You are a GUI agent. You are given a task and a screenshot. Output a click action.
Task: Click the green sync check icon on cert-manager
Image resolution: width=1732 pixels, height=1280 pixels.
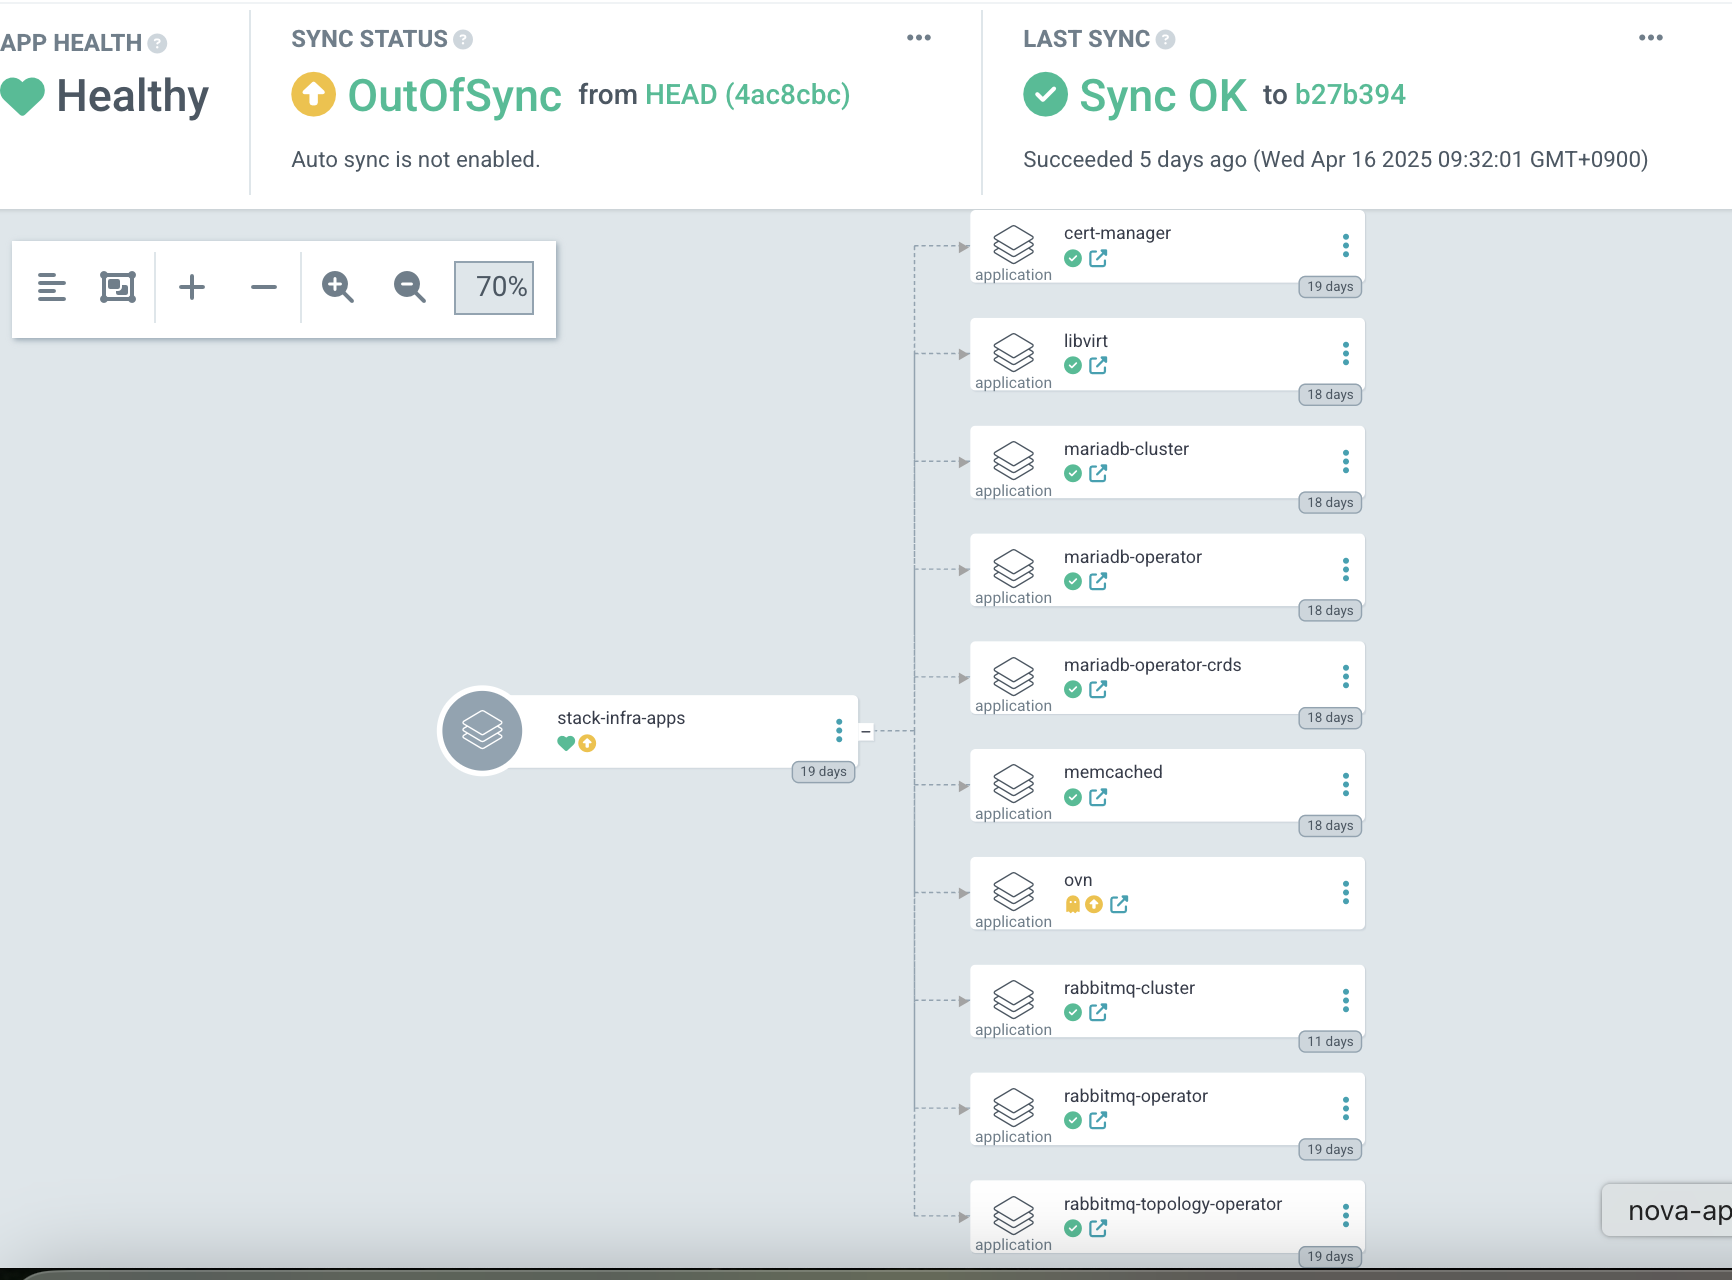tap(1073, 258)
